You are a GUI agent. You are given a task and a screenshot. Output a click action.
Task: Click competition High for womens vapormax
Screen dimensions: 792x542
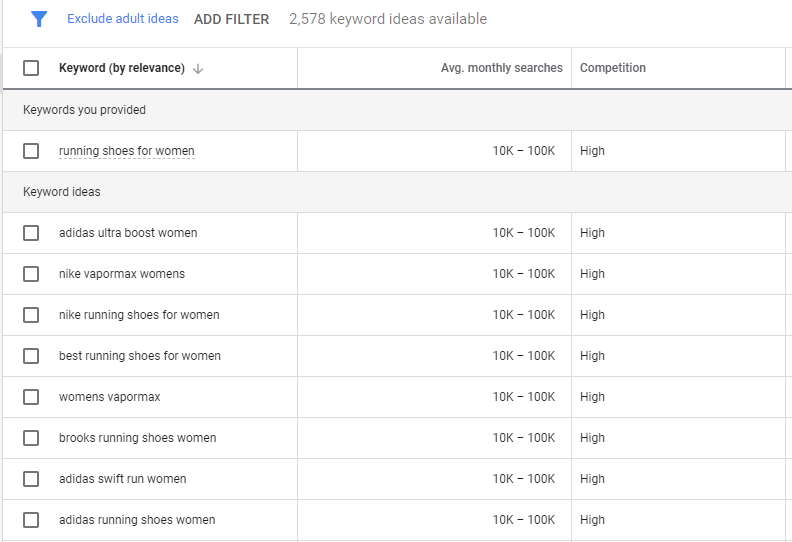[592, 397]
